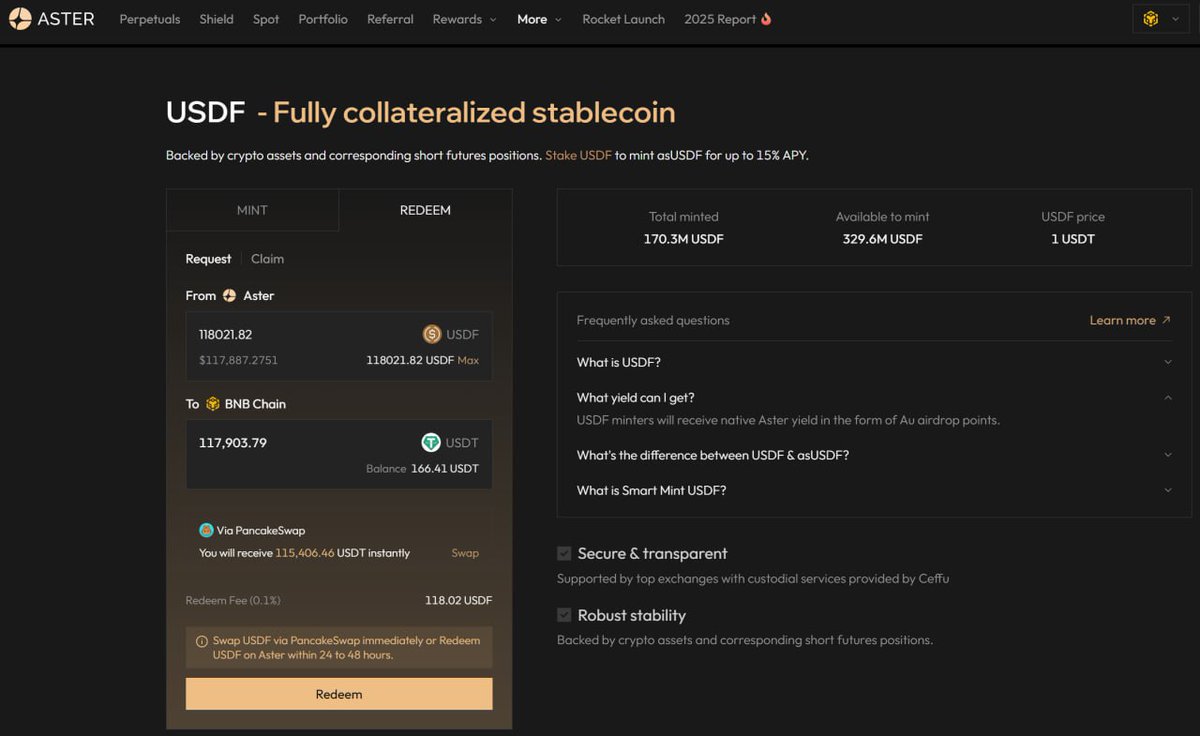
Task: Open the BNB chain network selector icon
Action: (x=1151, y=19)
